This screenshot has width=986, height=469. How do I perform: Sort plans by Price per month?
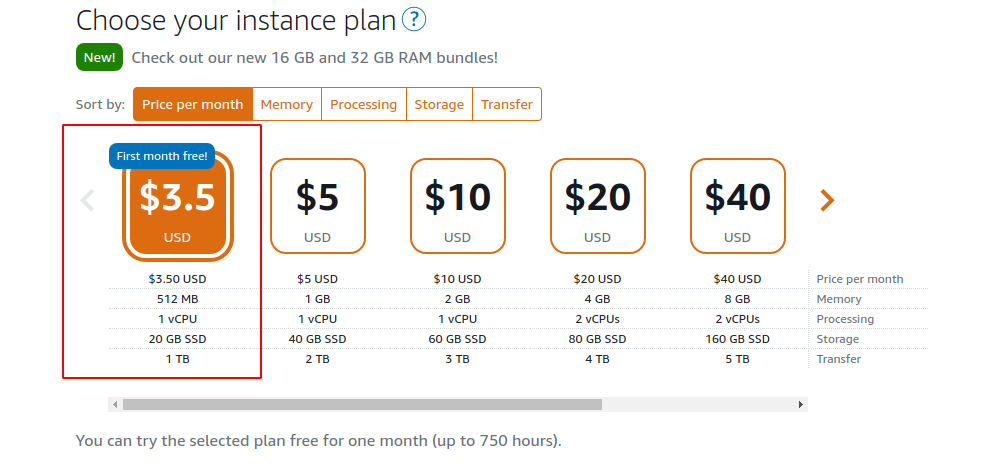click(x=192, y=104)
